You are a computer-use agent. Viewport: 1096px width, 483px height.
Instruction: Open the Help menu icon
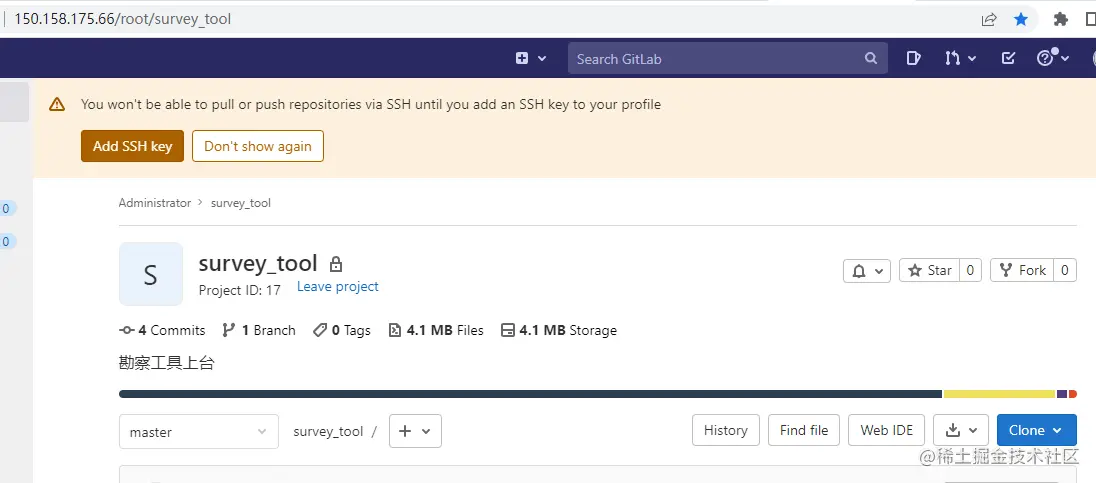coord(1053,59)
